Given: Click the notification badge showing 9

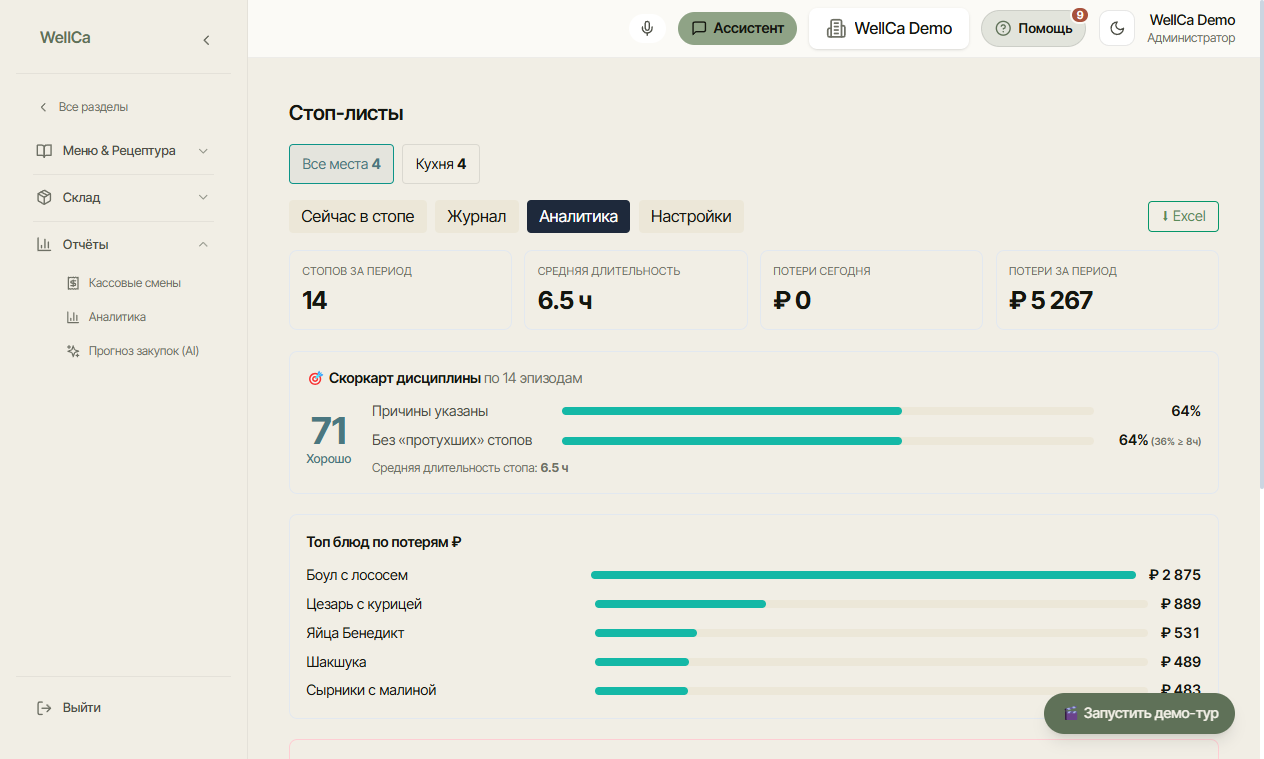Looking at the screenshot, I should pyautogui.click(x=1080, y=15).
